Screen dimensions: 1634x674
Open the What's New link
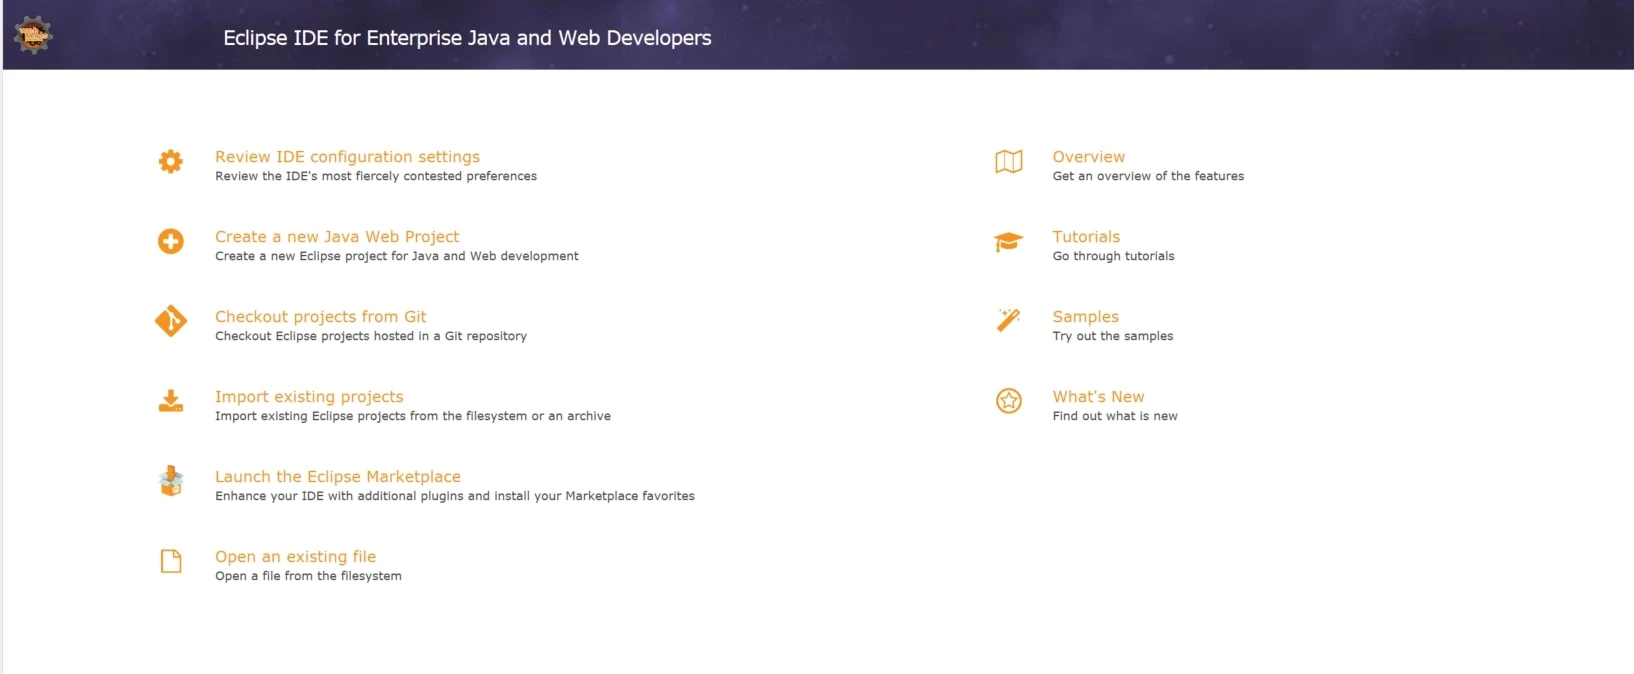click(x=1098, y=397)
